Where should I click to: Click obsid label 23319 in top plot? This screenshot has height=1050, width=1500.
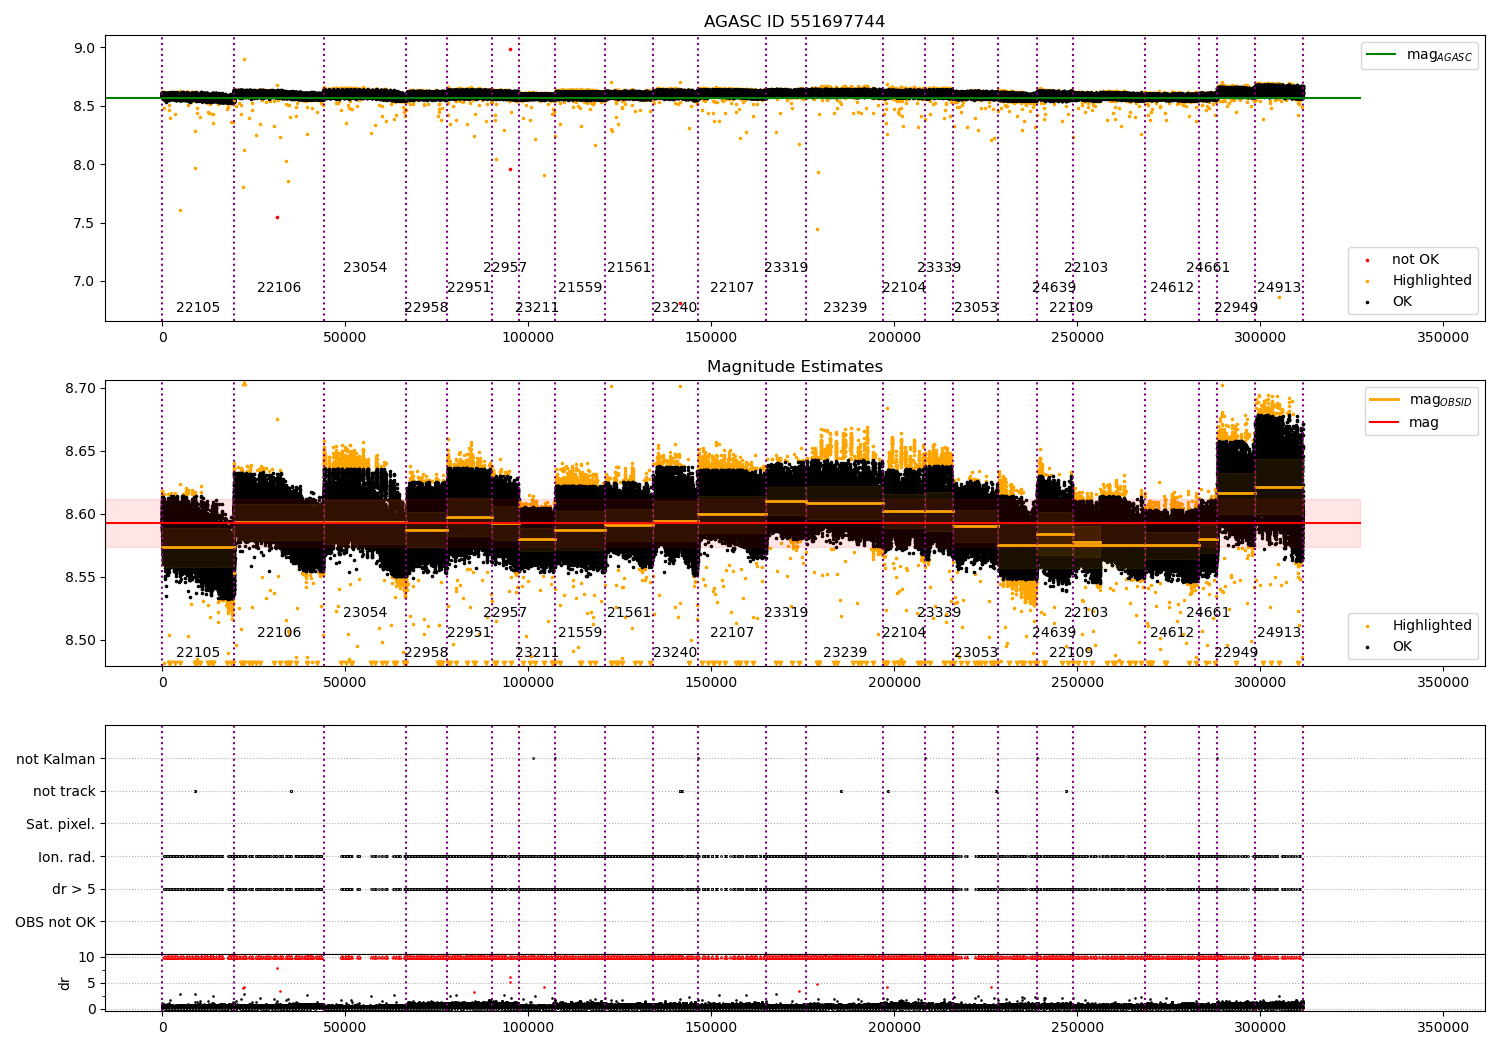tap(786, 268)
